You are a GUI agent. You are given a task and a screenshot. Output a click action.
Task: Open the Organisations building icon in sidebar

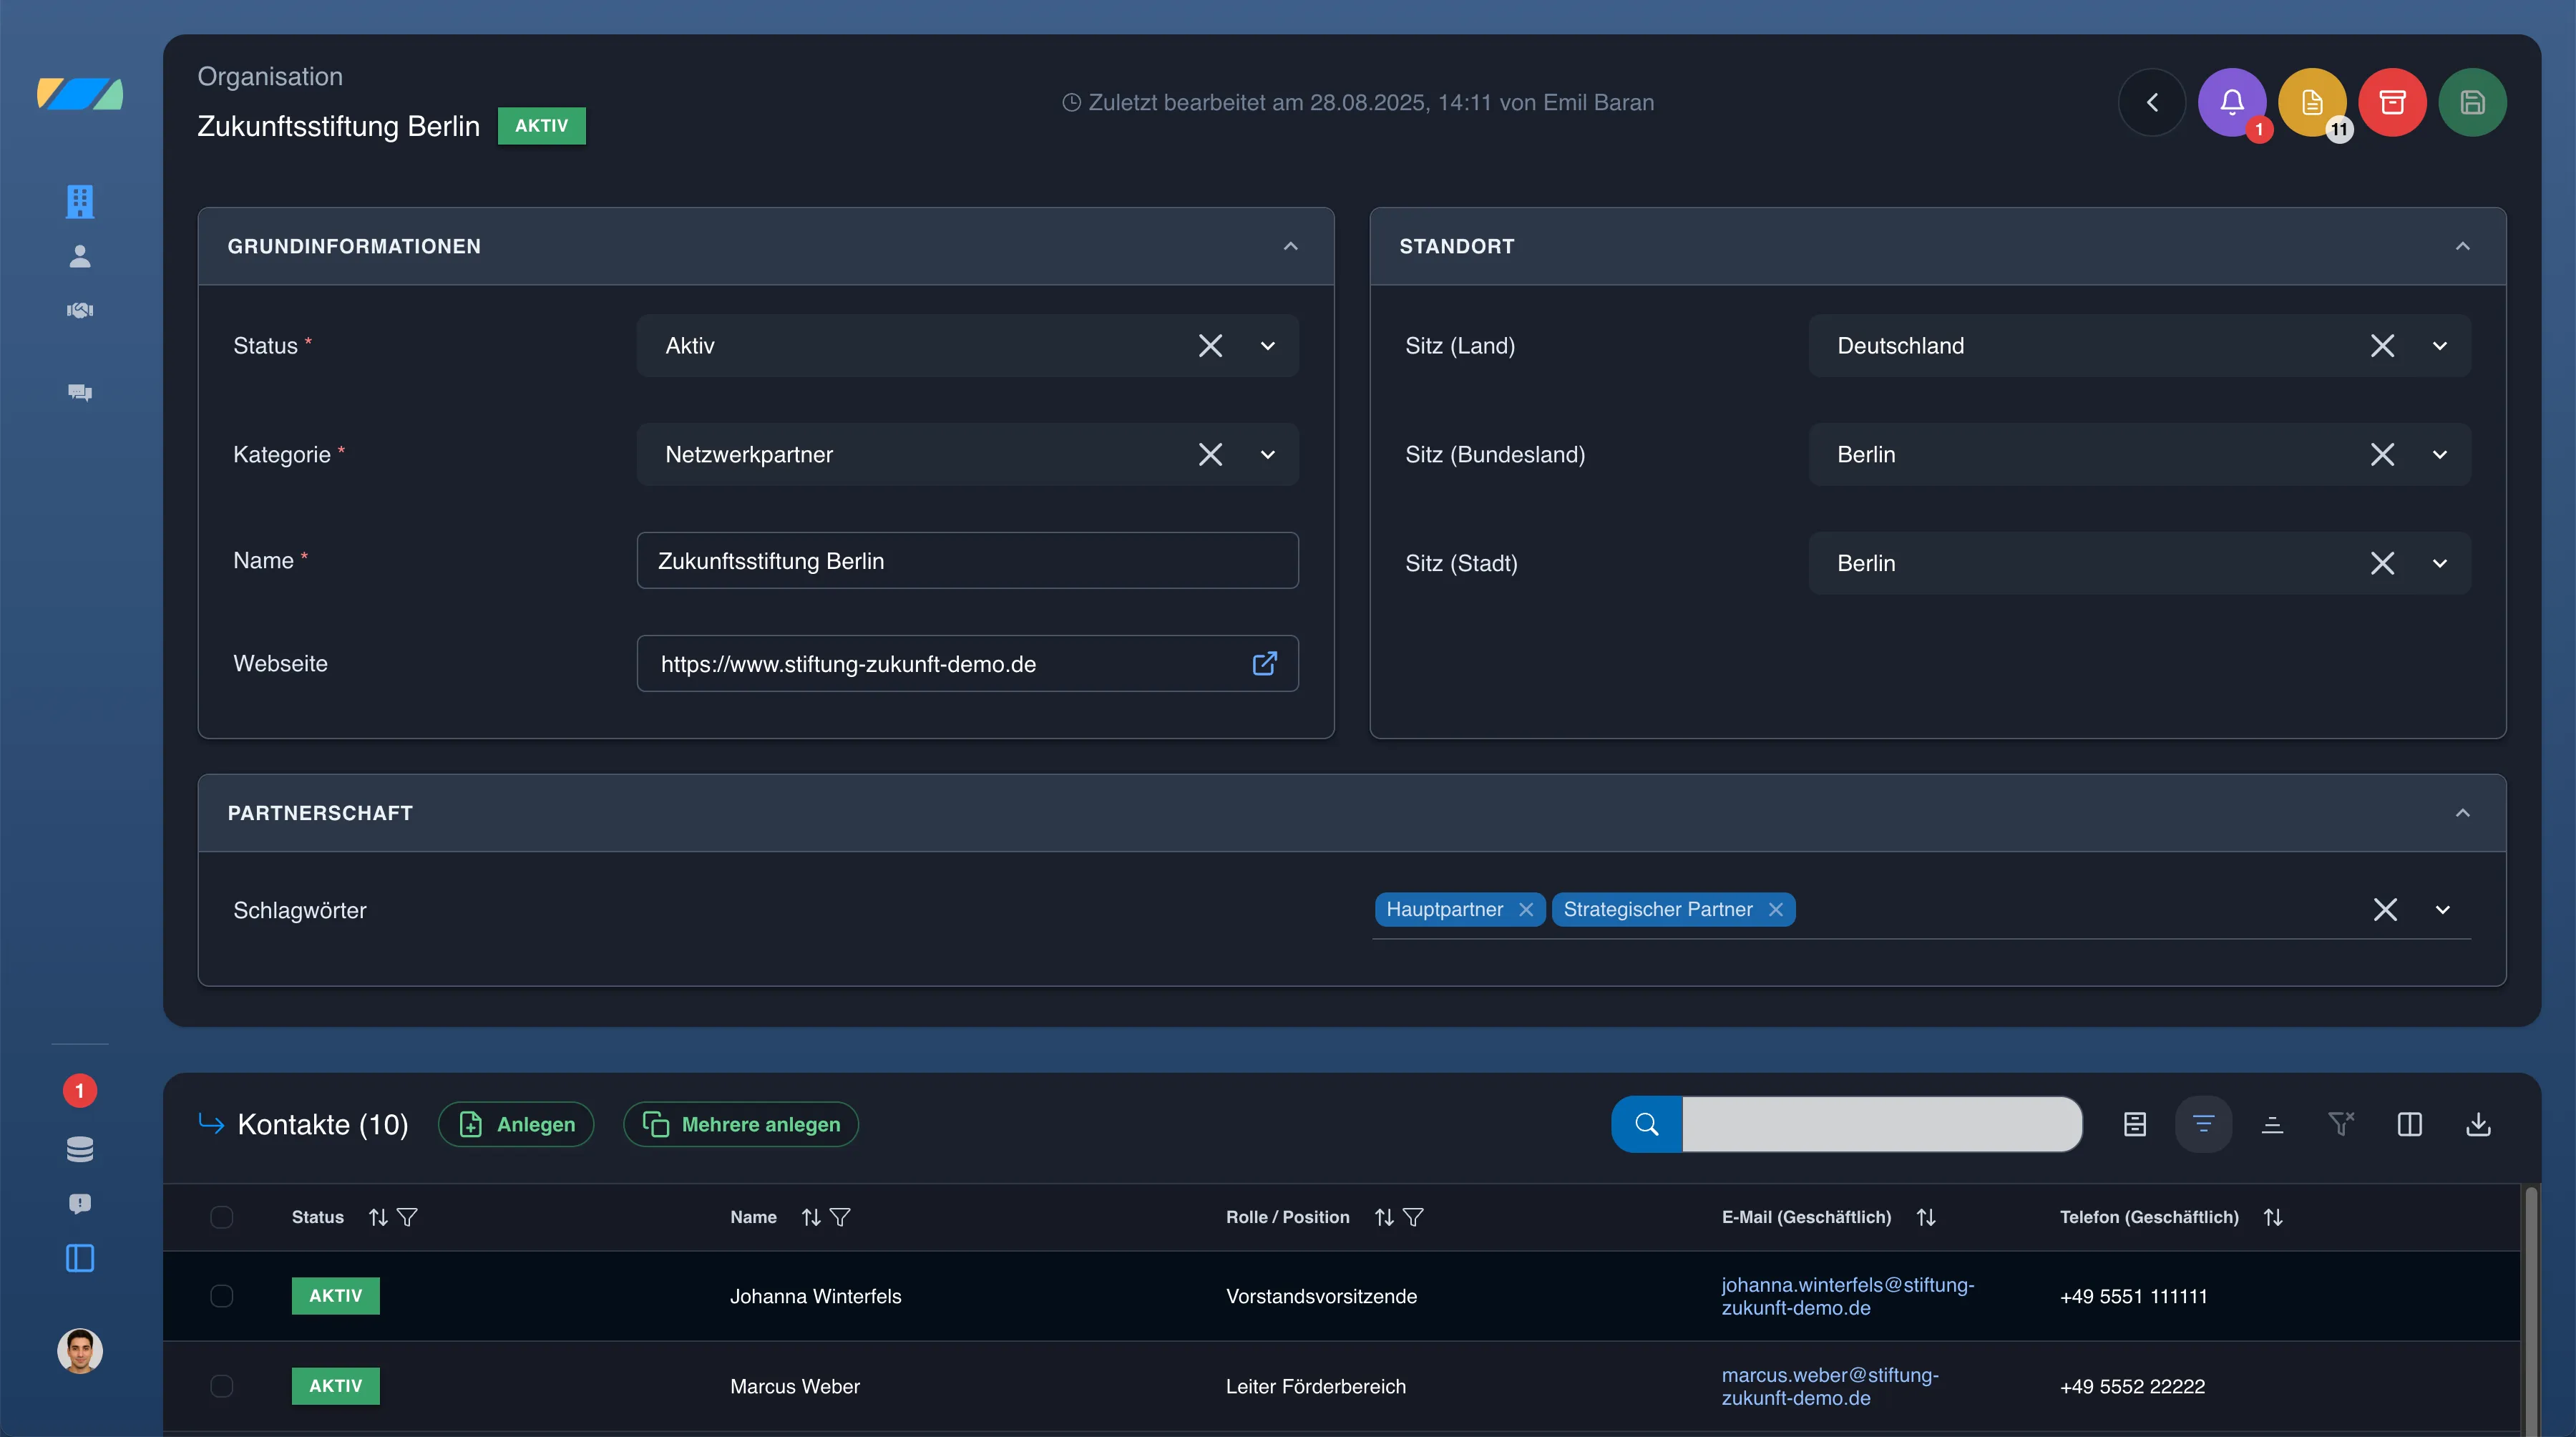80,201
